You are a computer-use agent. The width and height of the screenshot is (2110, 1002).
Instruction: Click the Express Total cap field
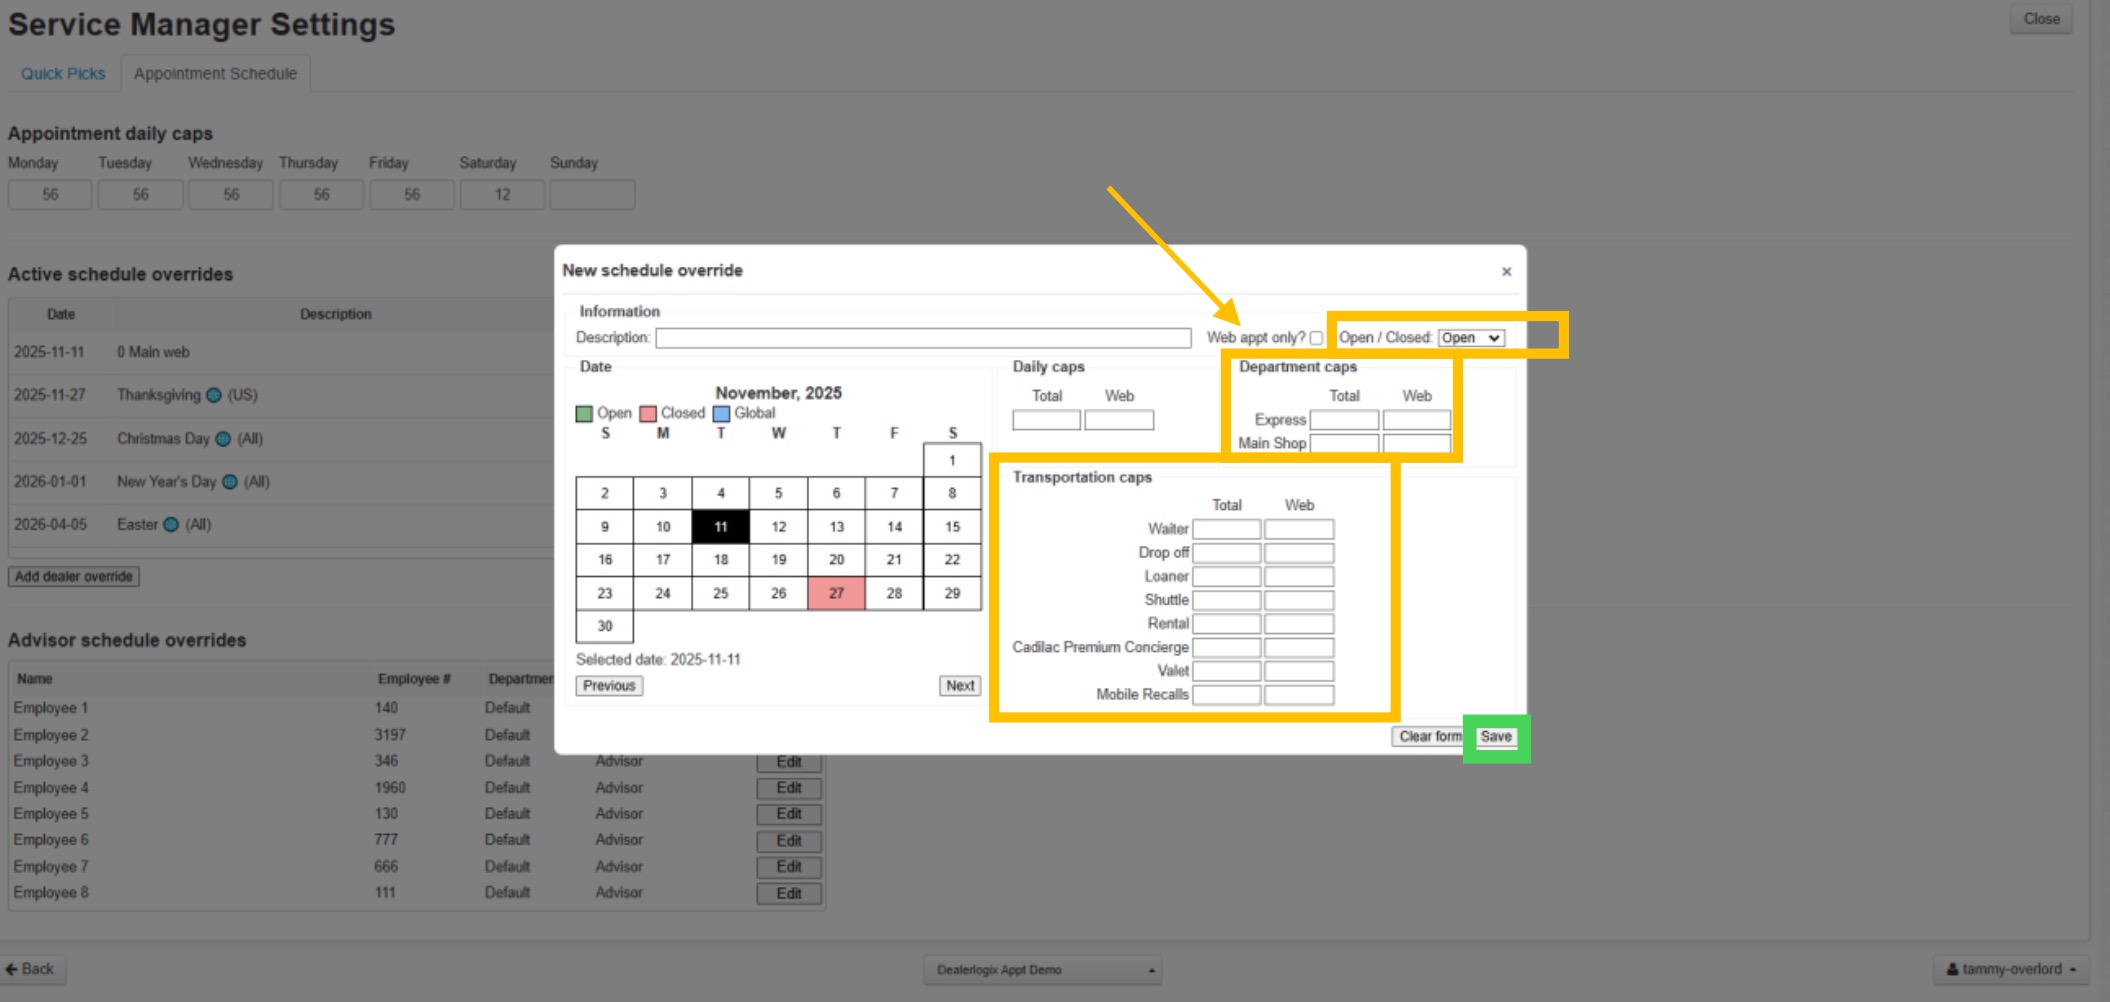tap(1344, 420)
